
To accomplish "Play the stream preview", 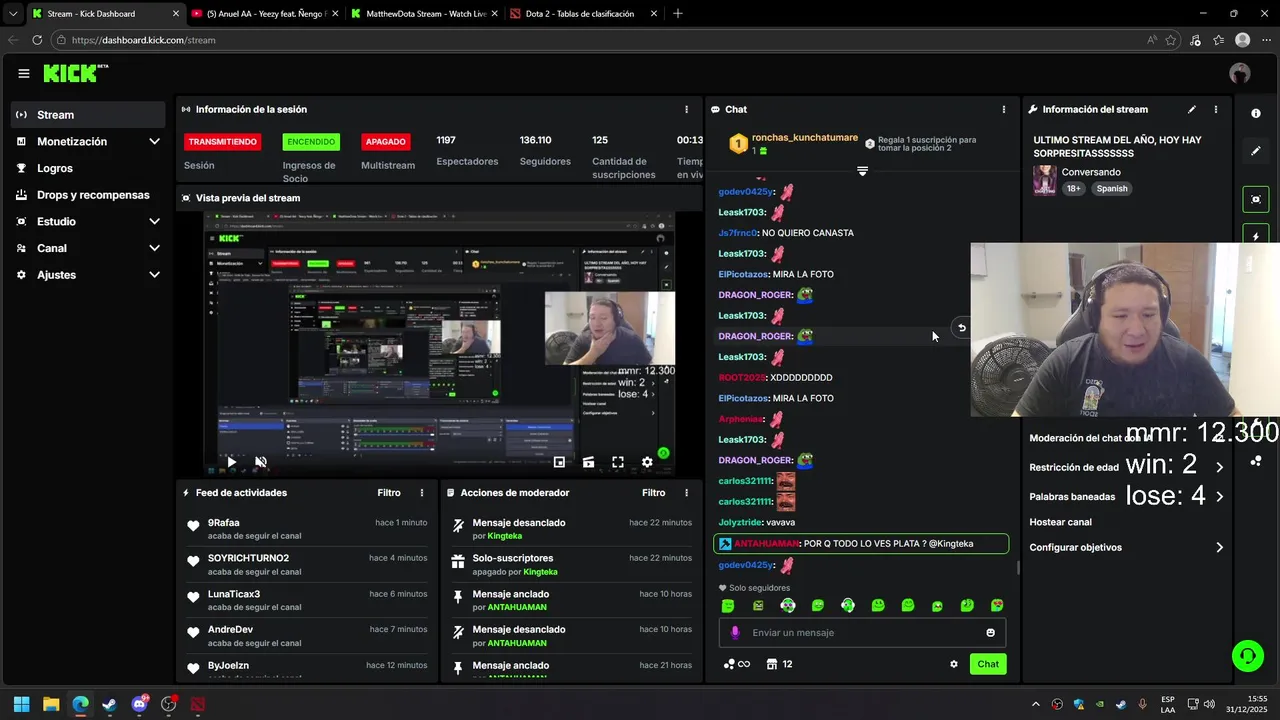I will click(231, 462).
